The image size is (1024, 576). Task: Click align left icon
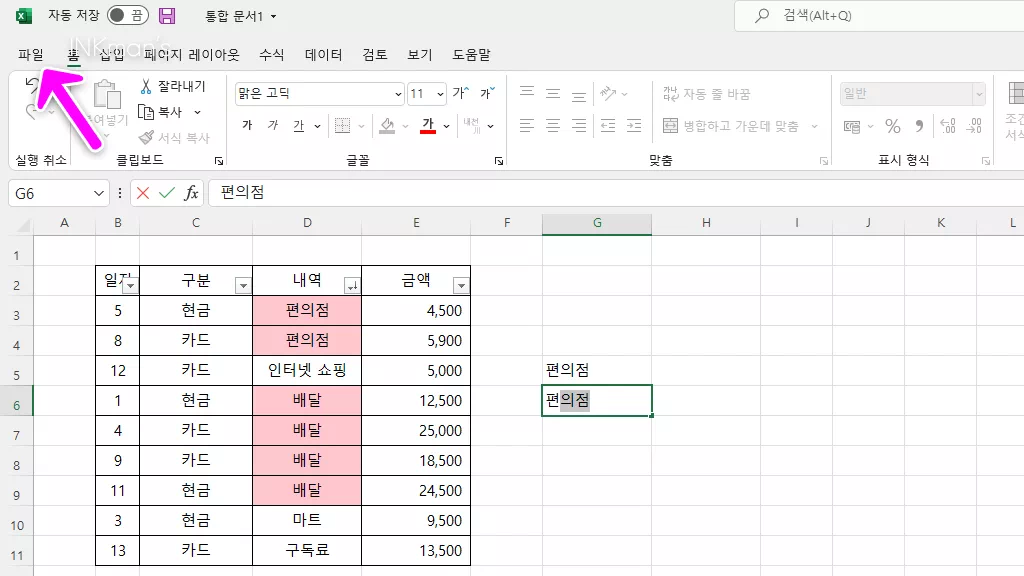(527, 125)
